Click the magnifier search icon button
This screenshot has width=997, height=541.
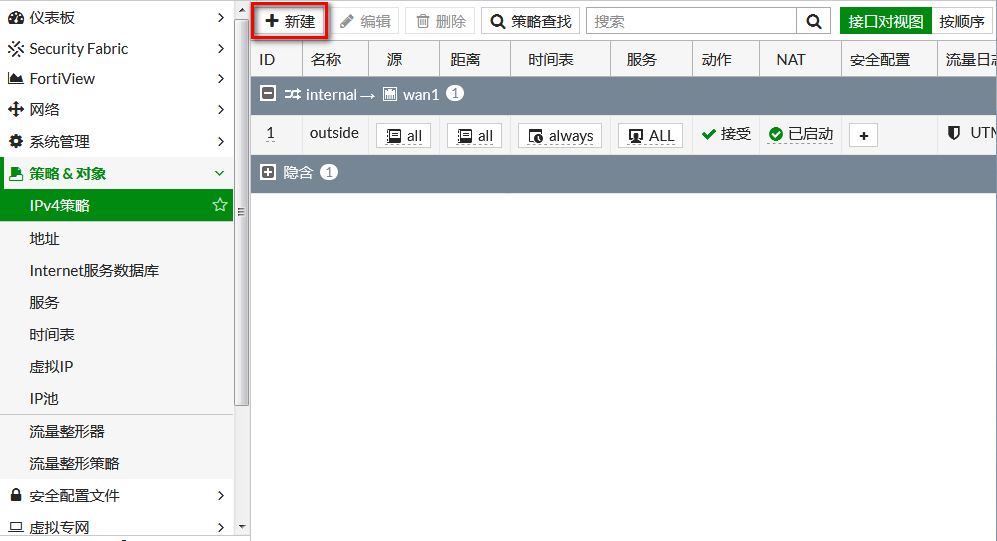(x=814, y=21)
